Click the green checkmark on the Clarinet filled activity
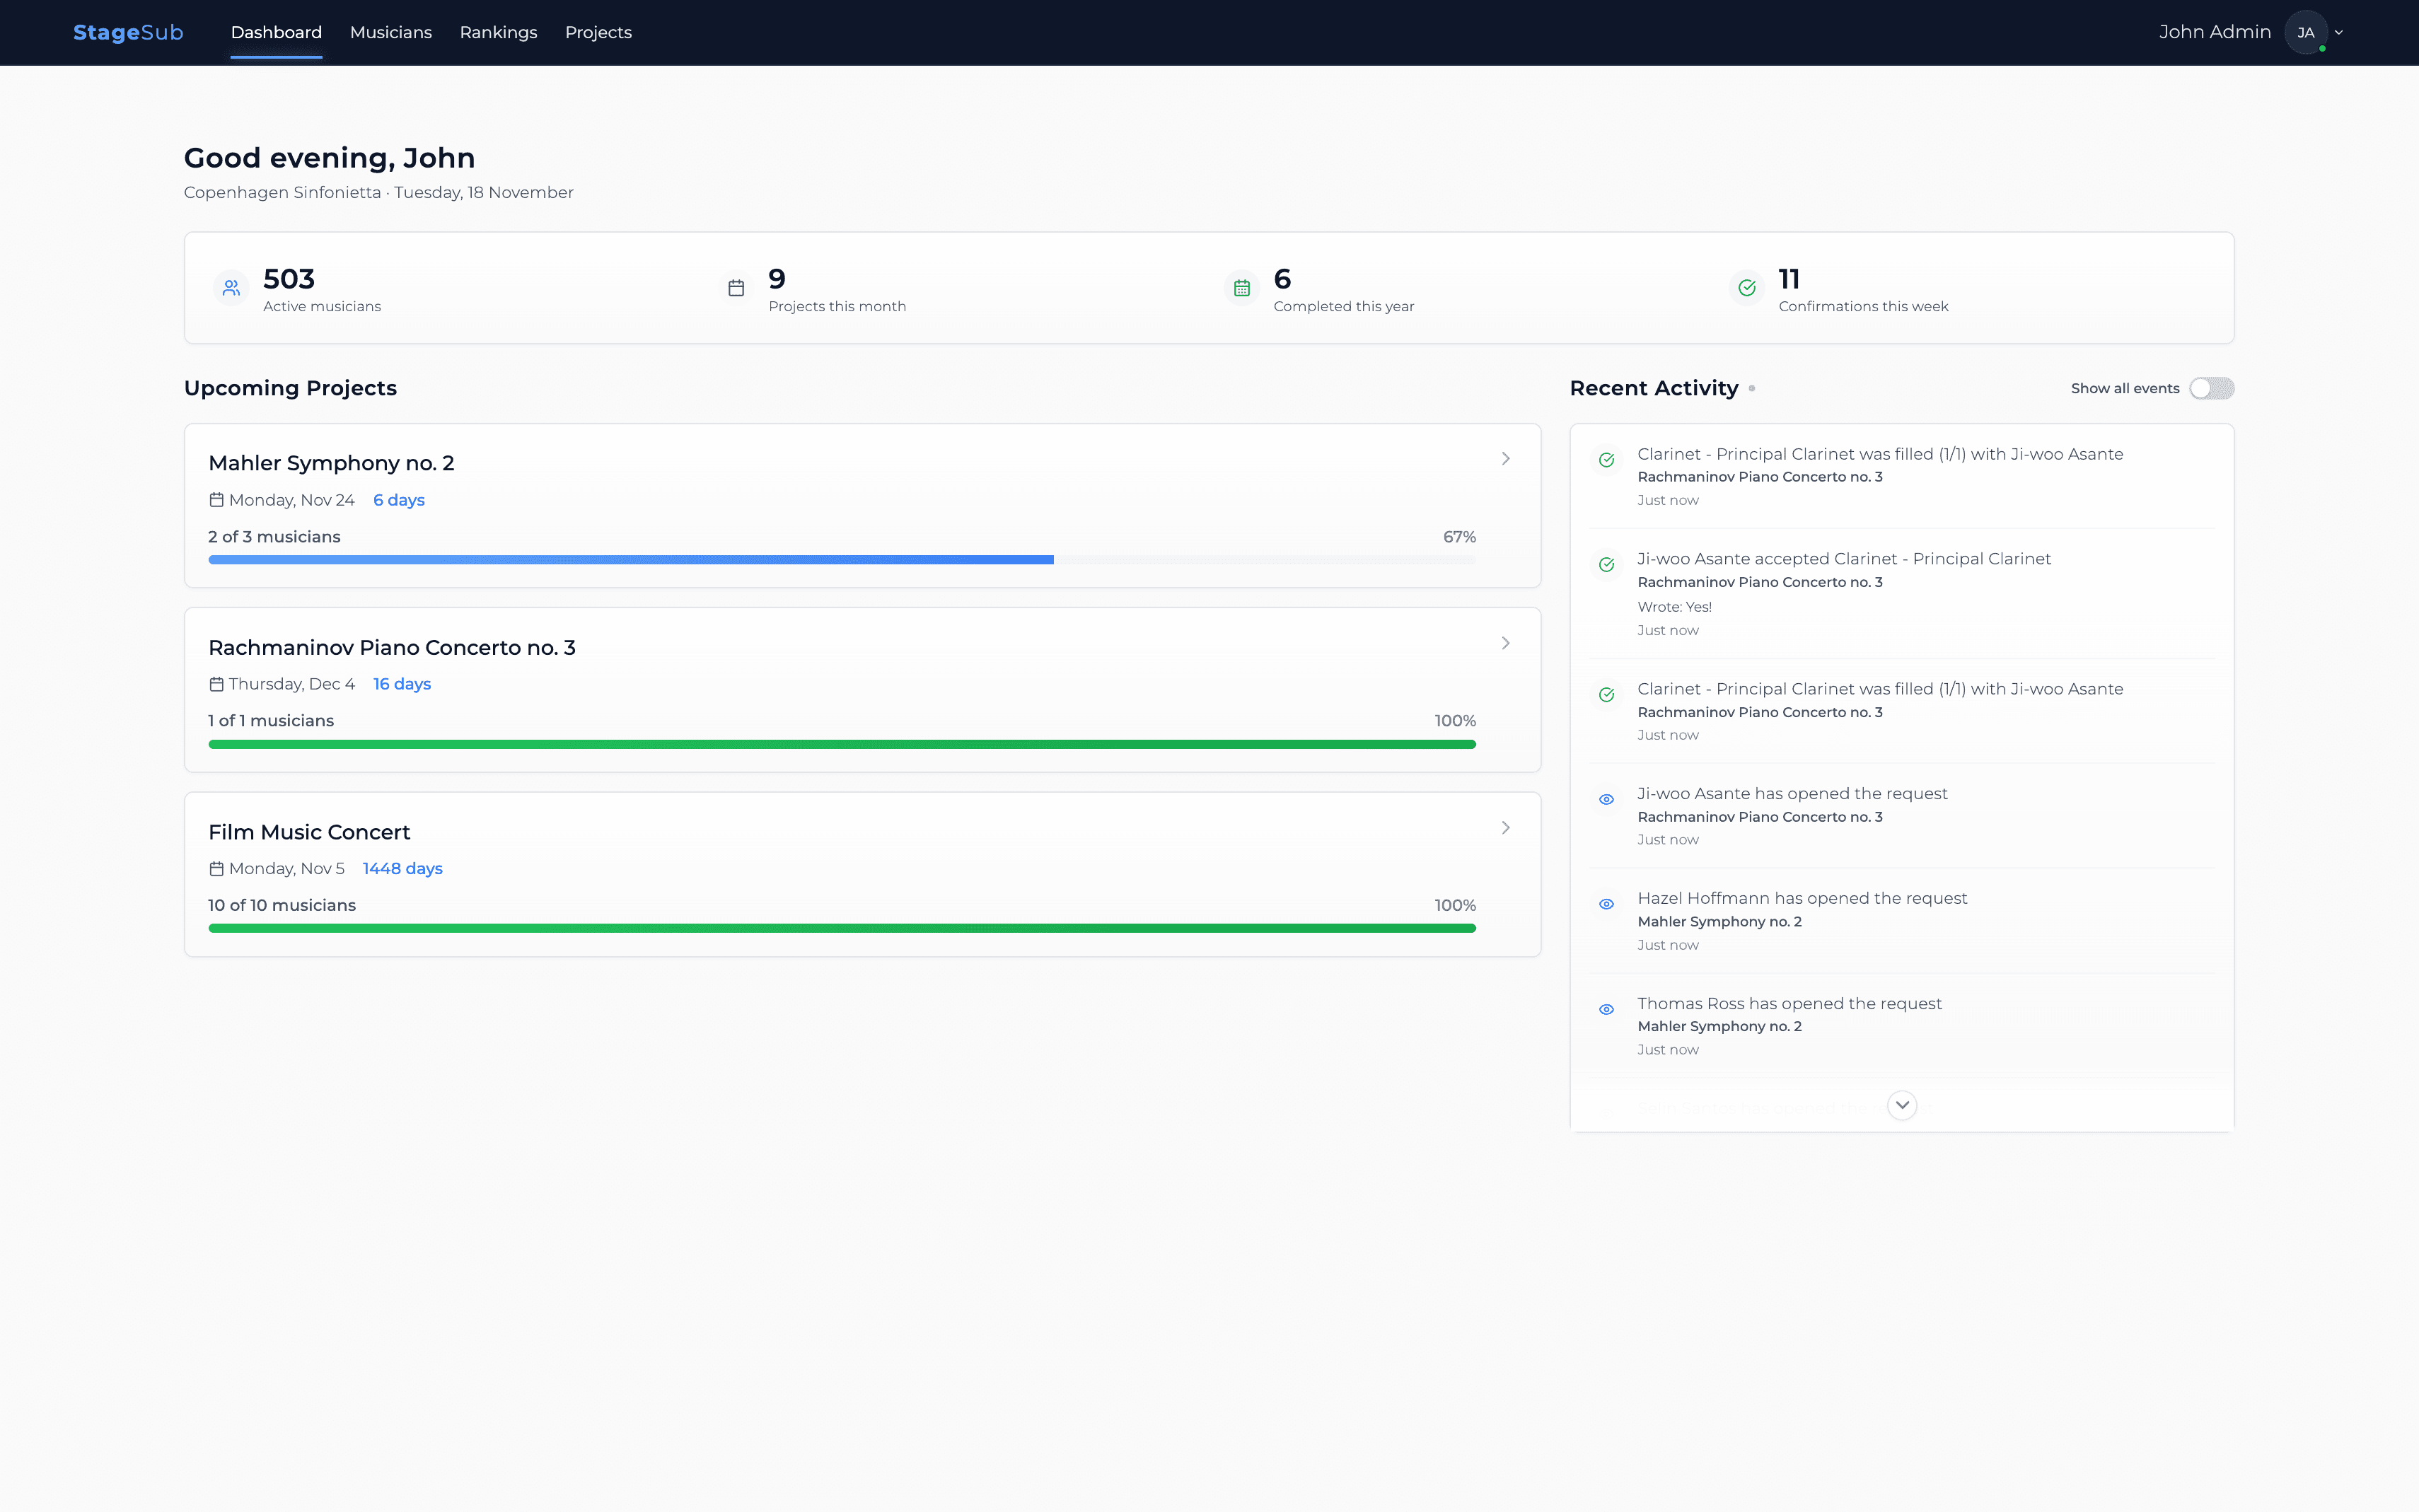This screenshot has width=2419, height=1512. click(x=1607, y=460)
